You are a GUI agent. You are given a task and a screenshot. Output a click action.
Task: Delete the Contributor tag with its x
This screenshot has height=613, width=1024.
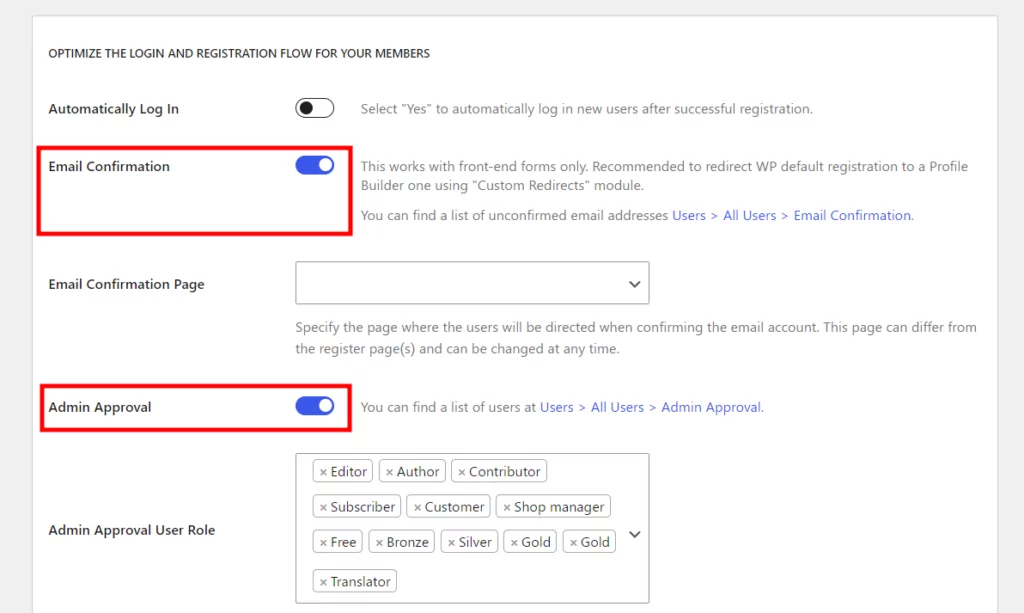(462, 472)
